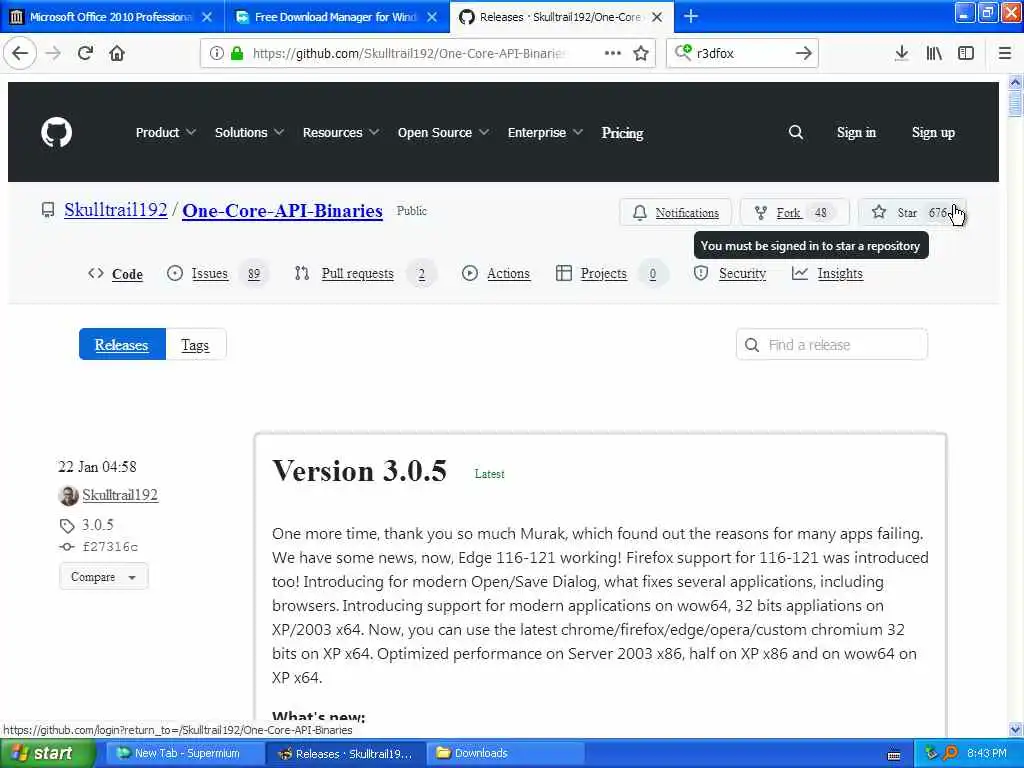Go to the browser home page icon

117,54
